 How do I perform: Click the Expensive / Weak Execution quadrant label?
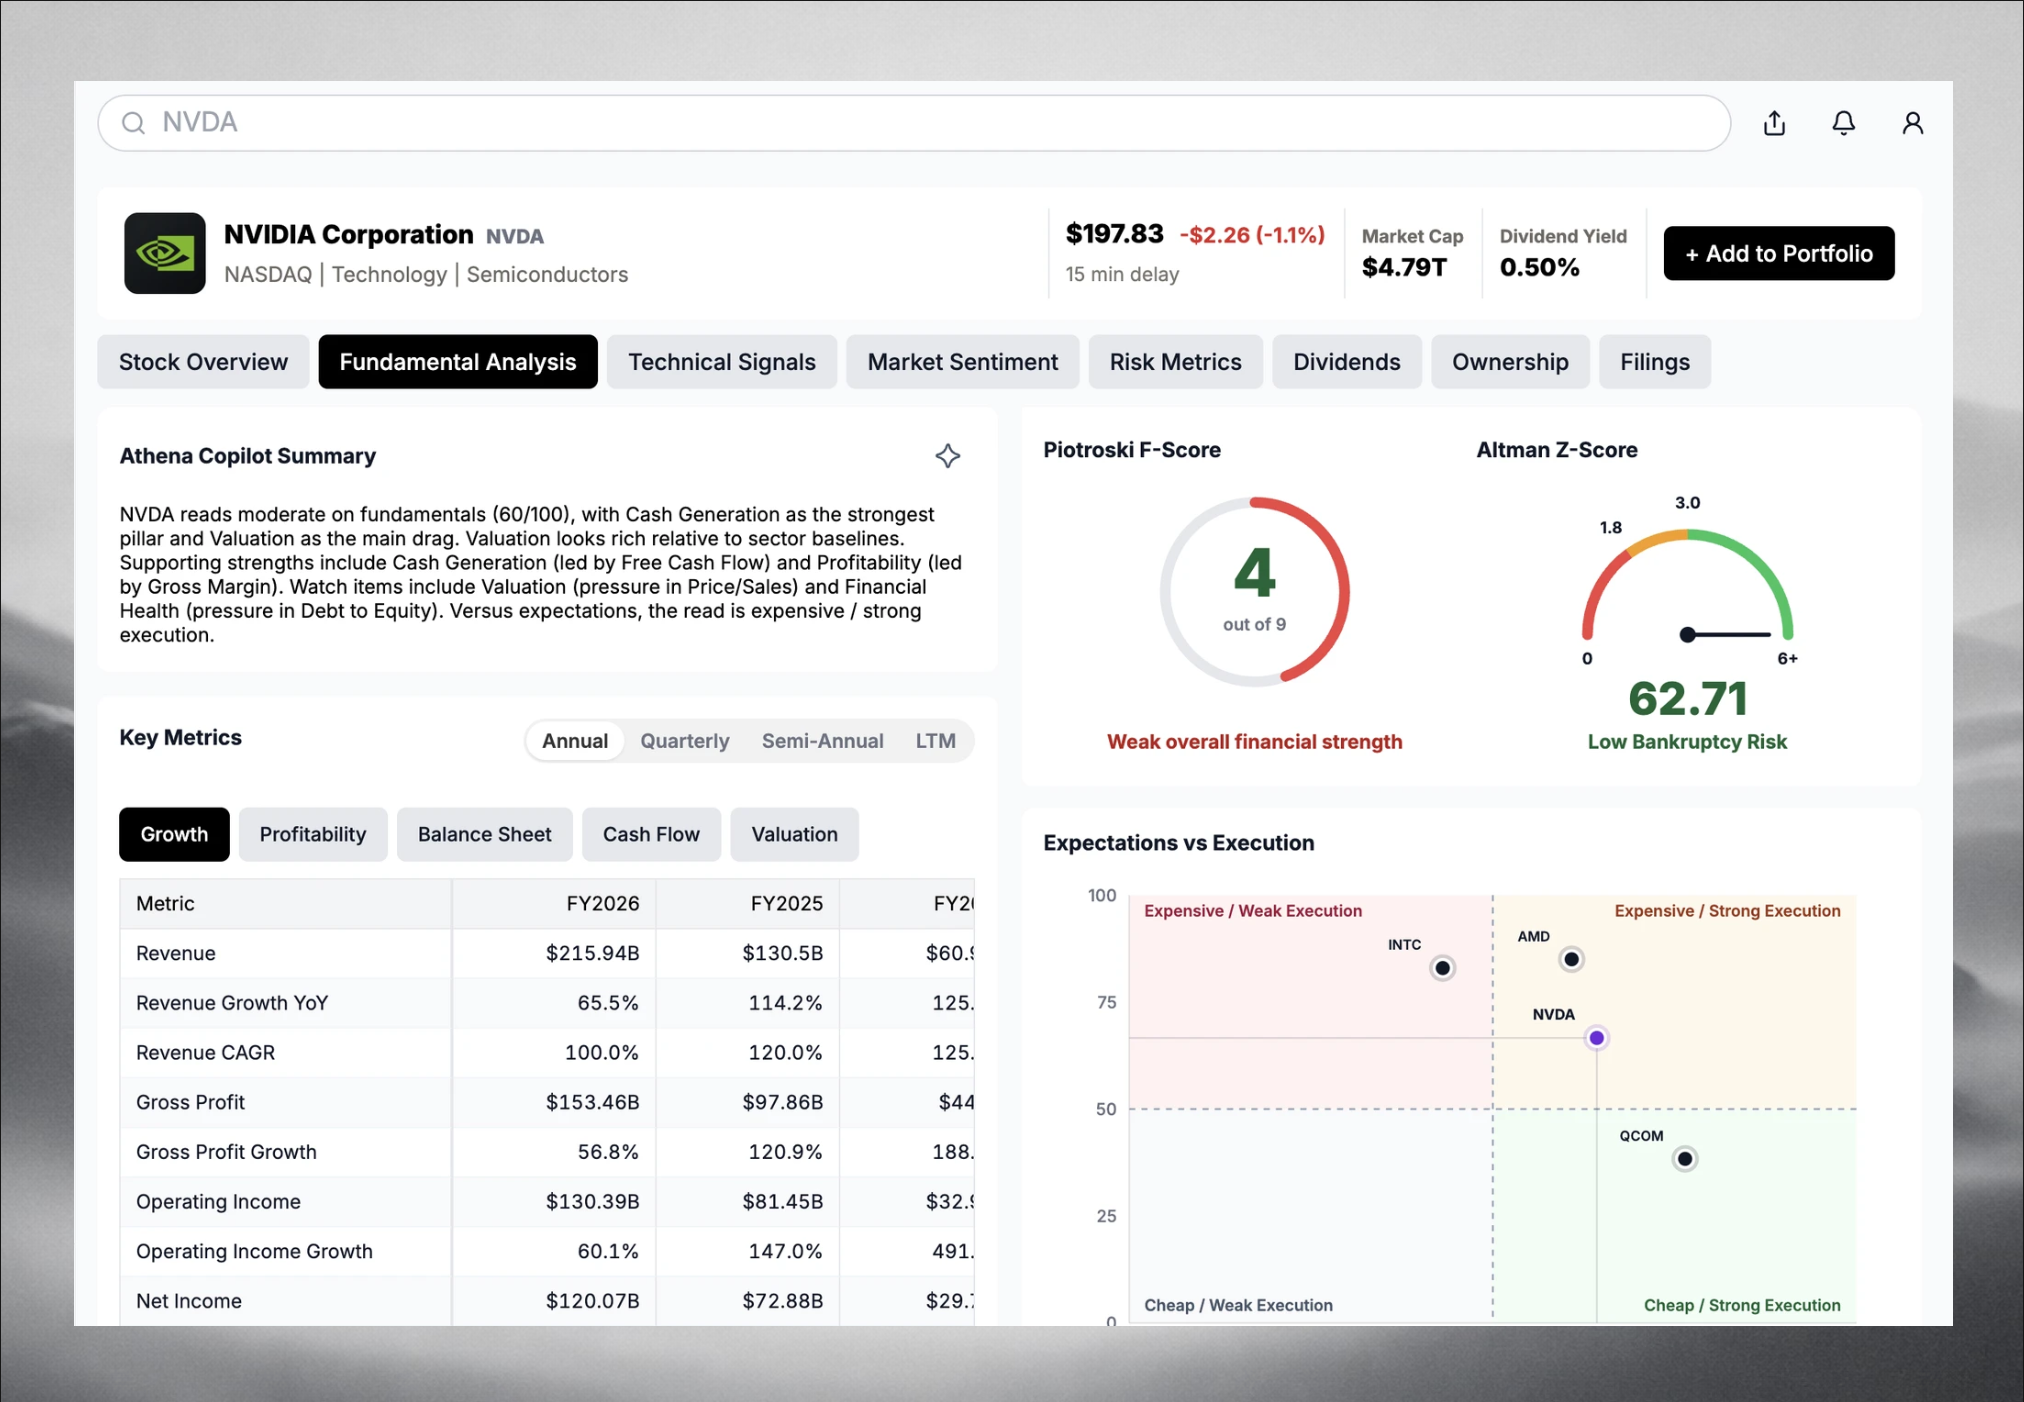coord(1253,911)
